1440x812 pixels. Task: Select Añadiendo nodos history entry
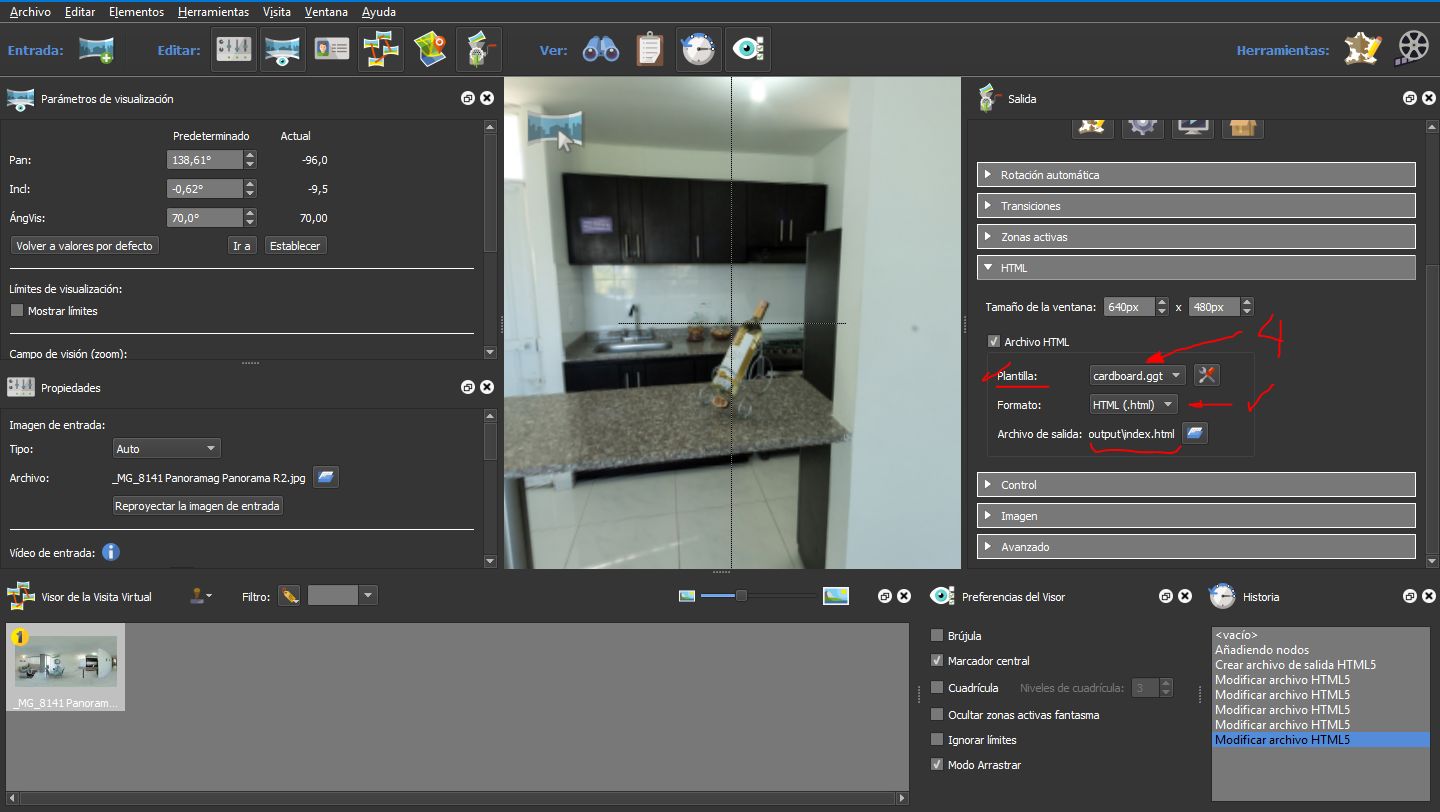click(1261, 650)
